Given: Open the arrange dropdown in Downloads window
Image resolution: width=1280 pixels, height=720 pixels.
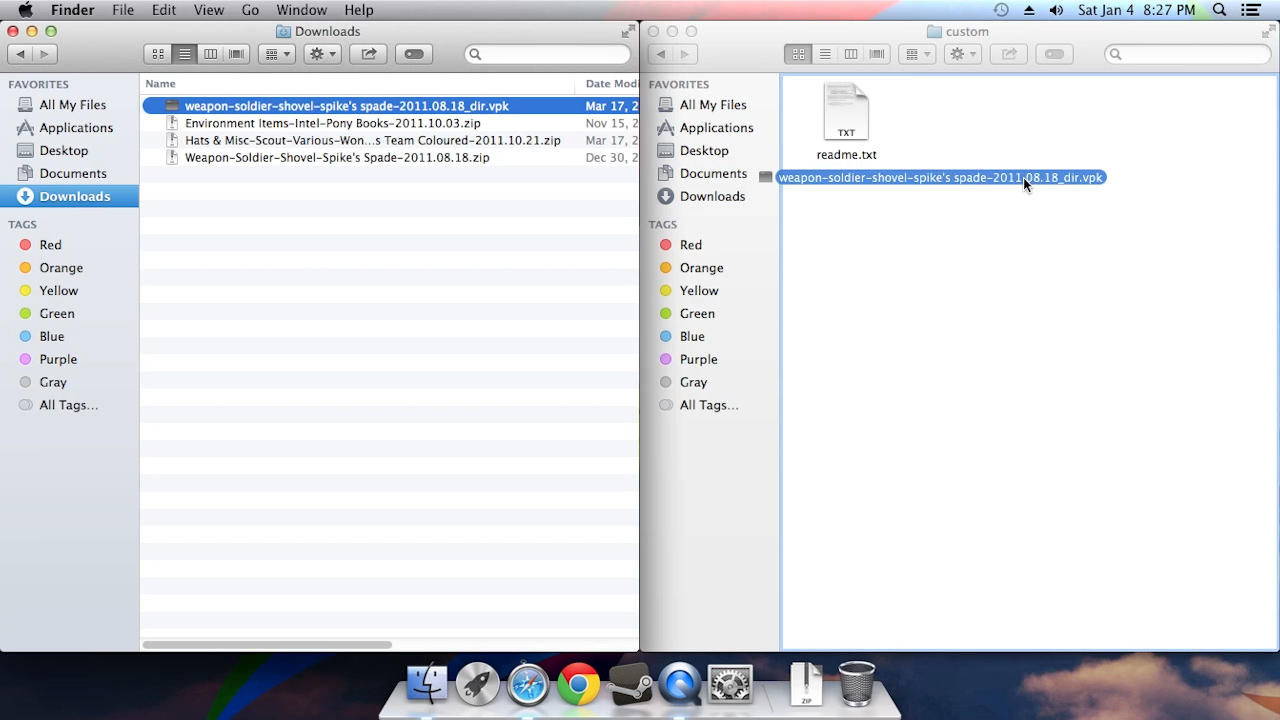Looking at the screenshot, I should (x=276, y=54).
